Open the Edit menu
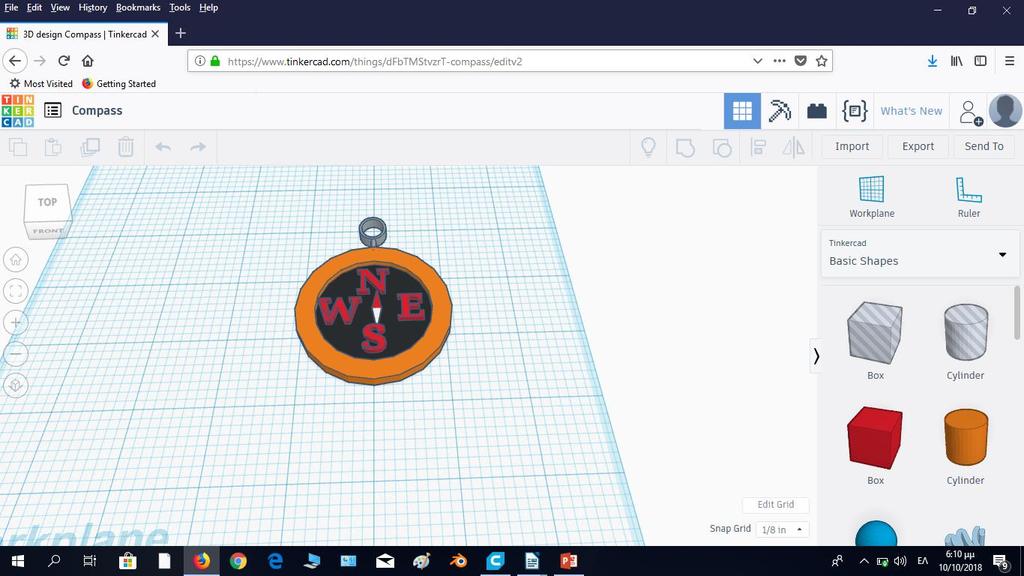1024x576 pixels. 34,8
